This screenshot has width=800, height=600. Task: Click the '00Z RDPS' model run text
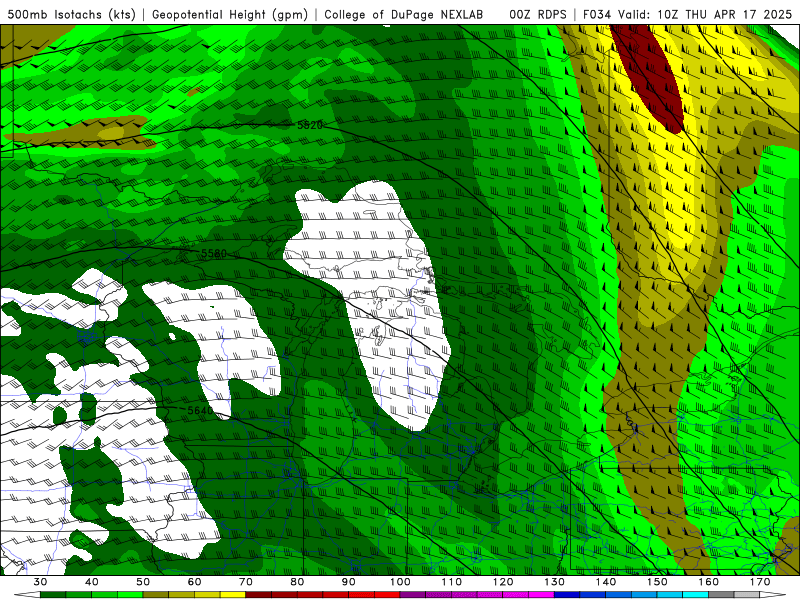[538, 14]
